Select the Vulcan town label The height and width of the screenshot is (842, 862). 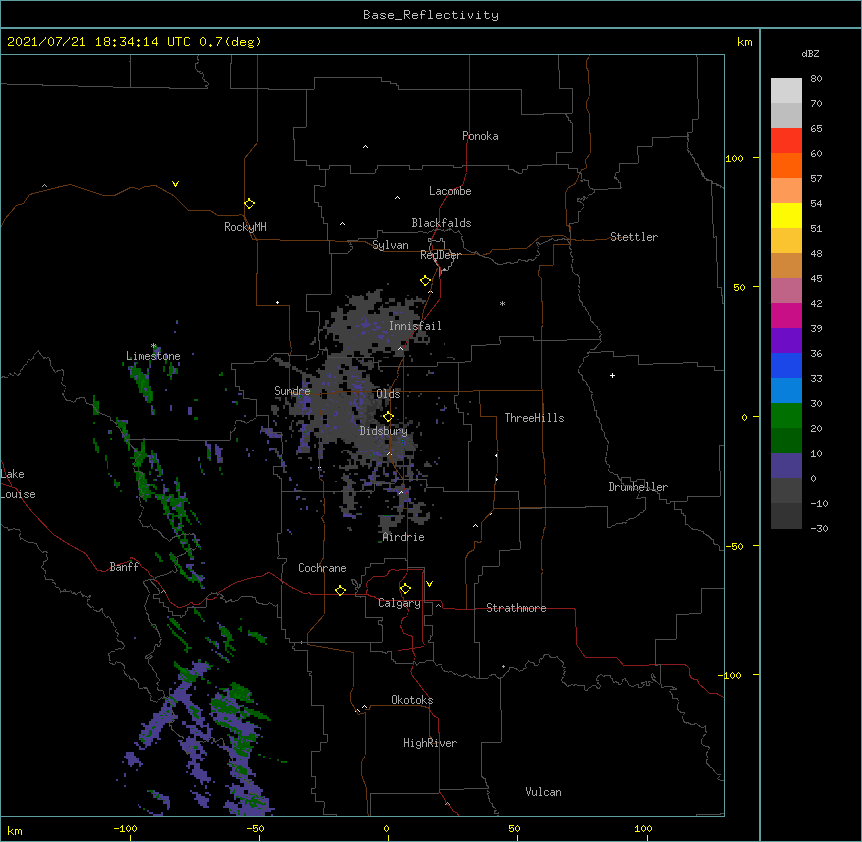[x=543, y=792]
